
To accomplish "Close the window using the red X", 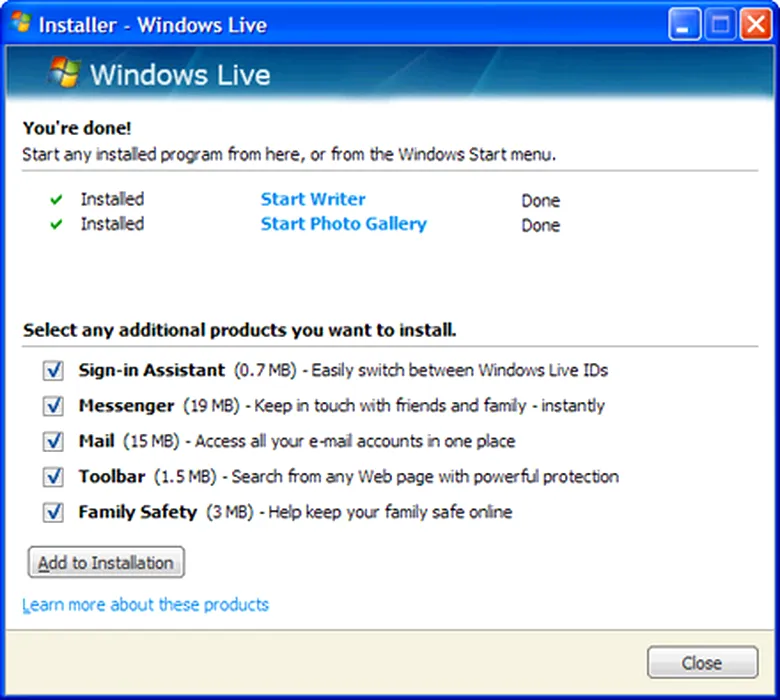I will coord(753,25).
